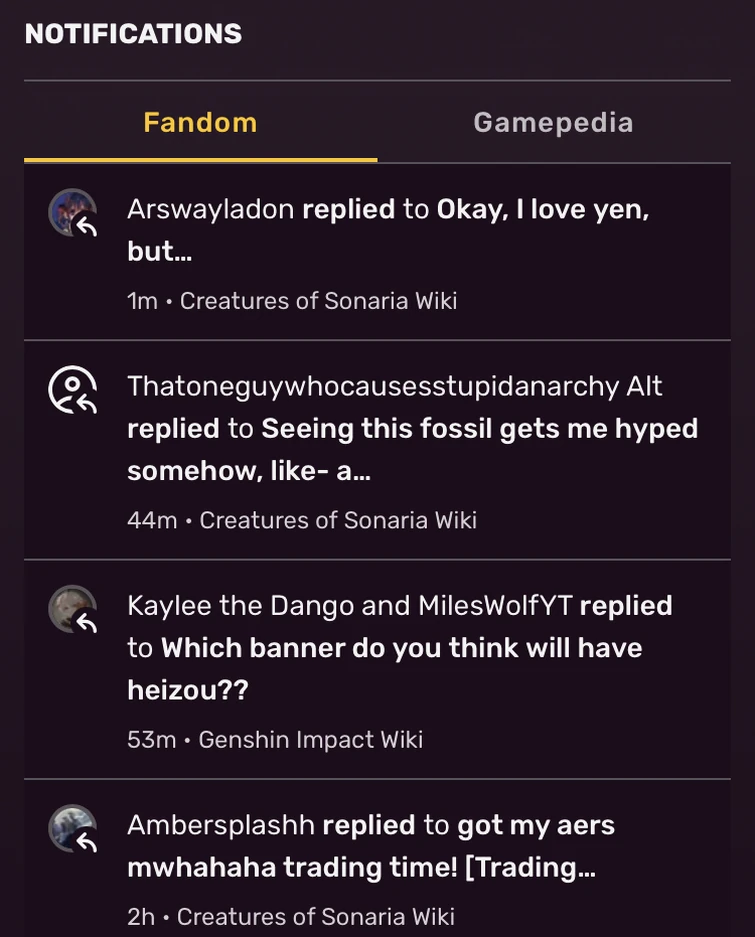Click the Genshin Impact Wiki label
755x937 pixels.
[311, 739]
